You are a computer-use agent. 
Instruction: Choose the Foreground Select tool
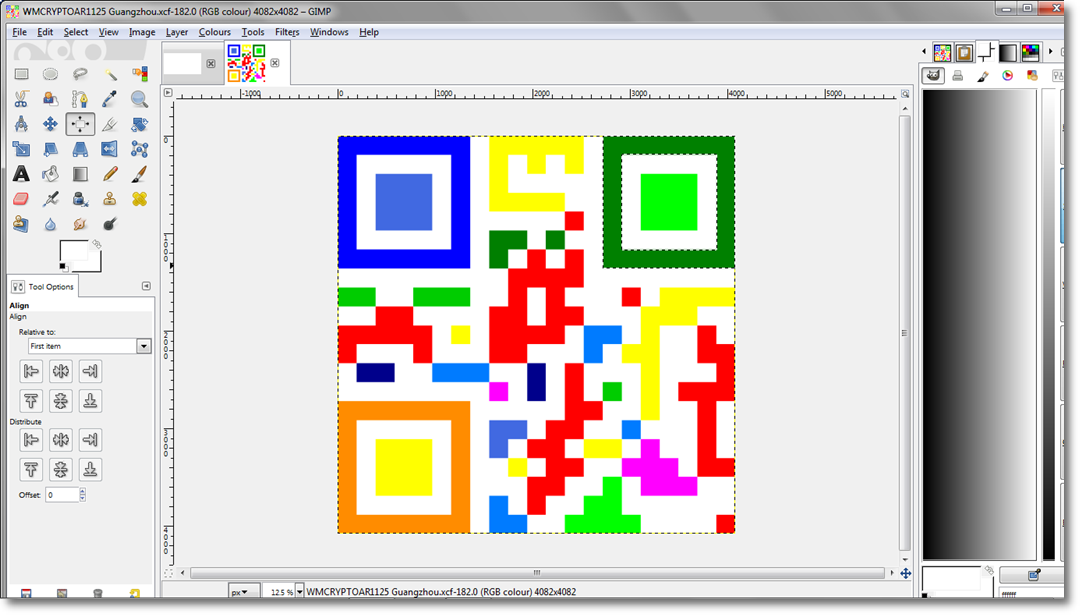point(50,99)
